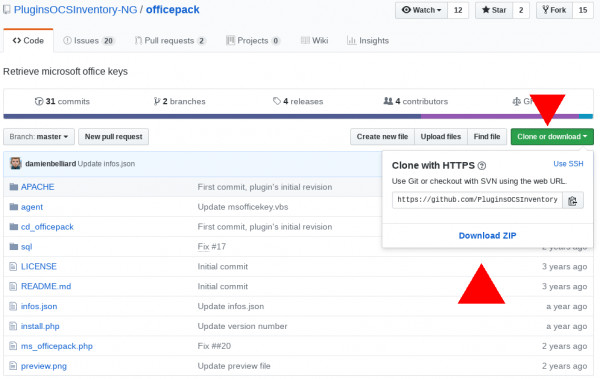600x379 pixels.
Task: Click the repository book icon beside the title
Action: (7, 10)
